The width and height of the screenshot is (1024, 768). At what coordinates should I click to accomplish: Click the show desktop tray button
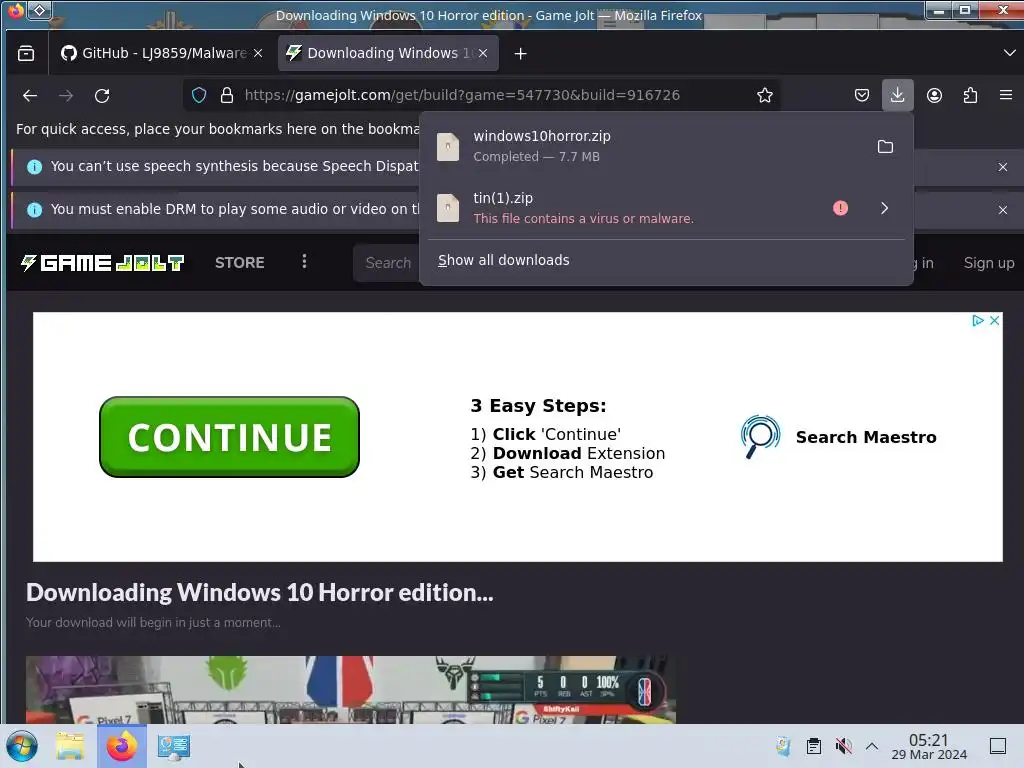[998, 746]
